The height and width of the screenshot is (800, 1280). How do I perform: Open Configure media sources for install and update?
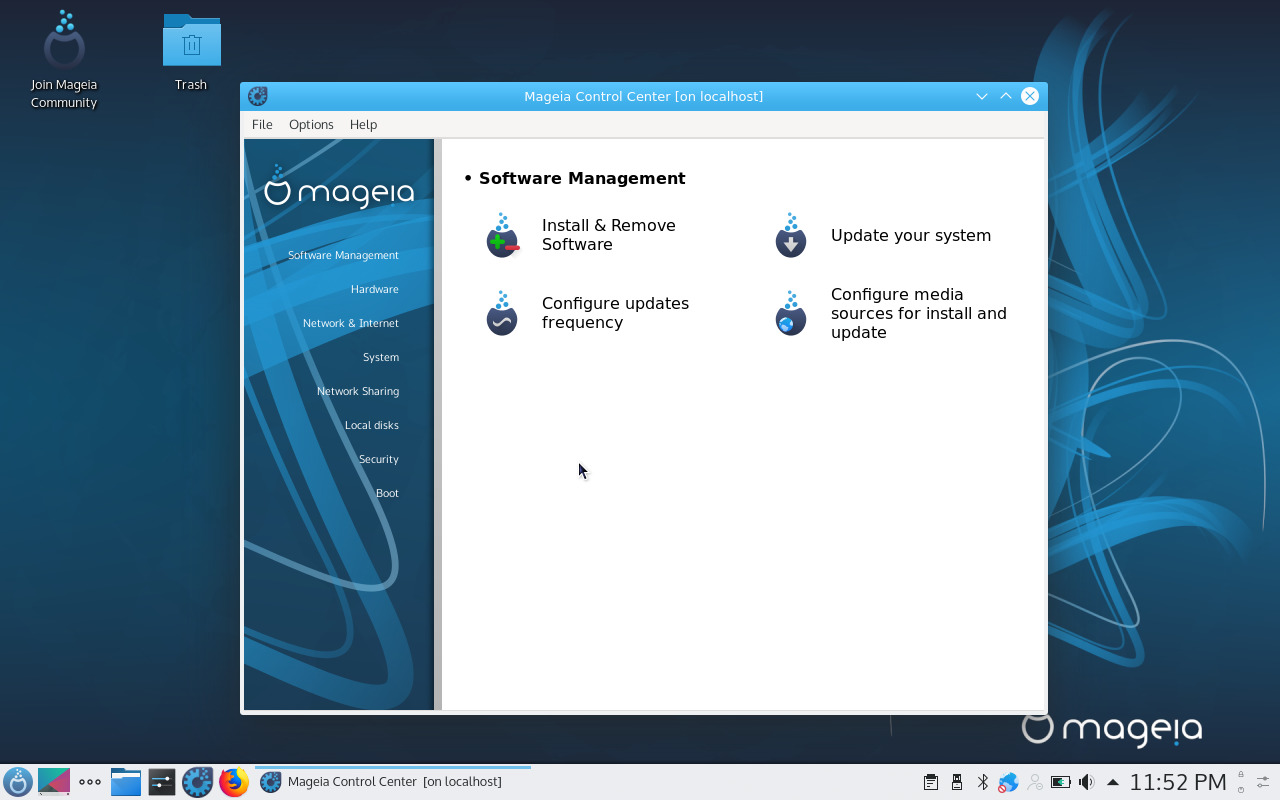click(918, 313)
